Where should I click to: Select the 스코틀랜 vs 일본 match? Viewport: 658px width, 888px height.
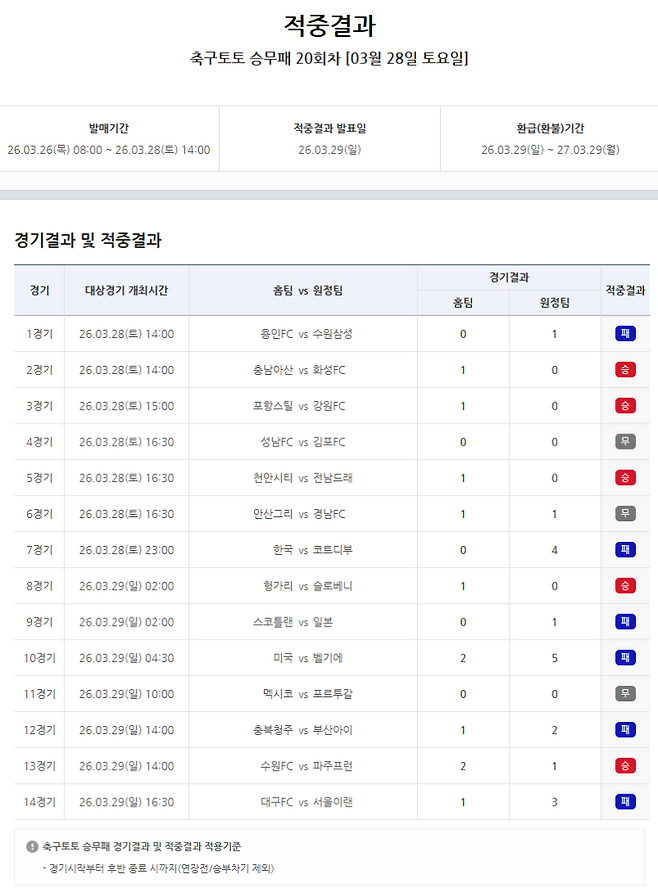302,622
